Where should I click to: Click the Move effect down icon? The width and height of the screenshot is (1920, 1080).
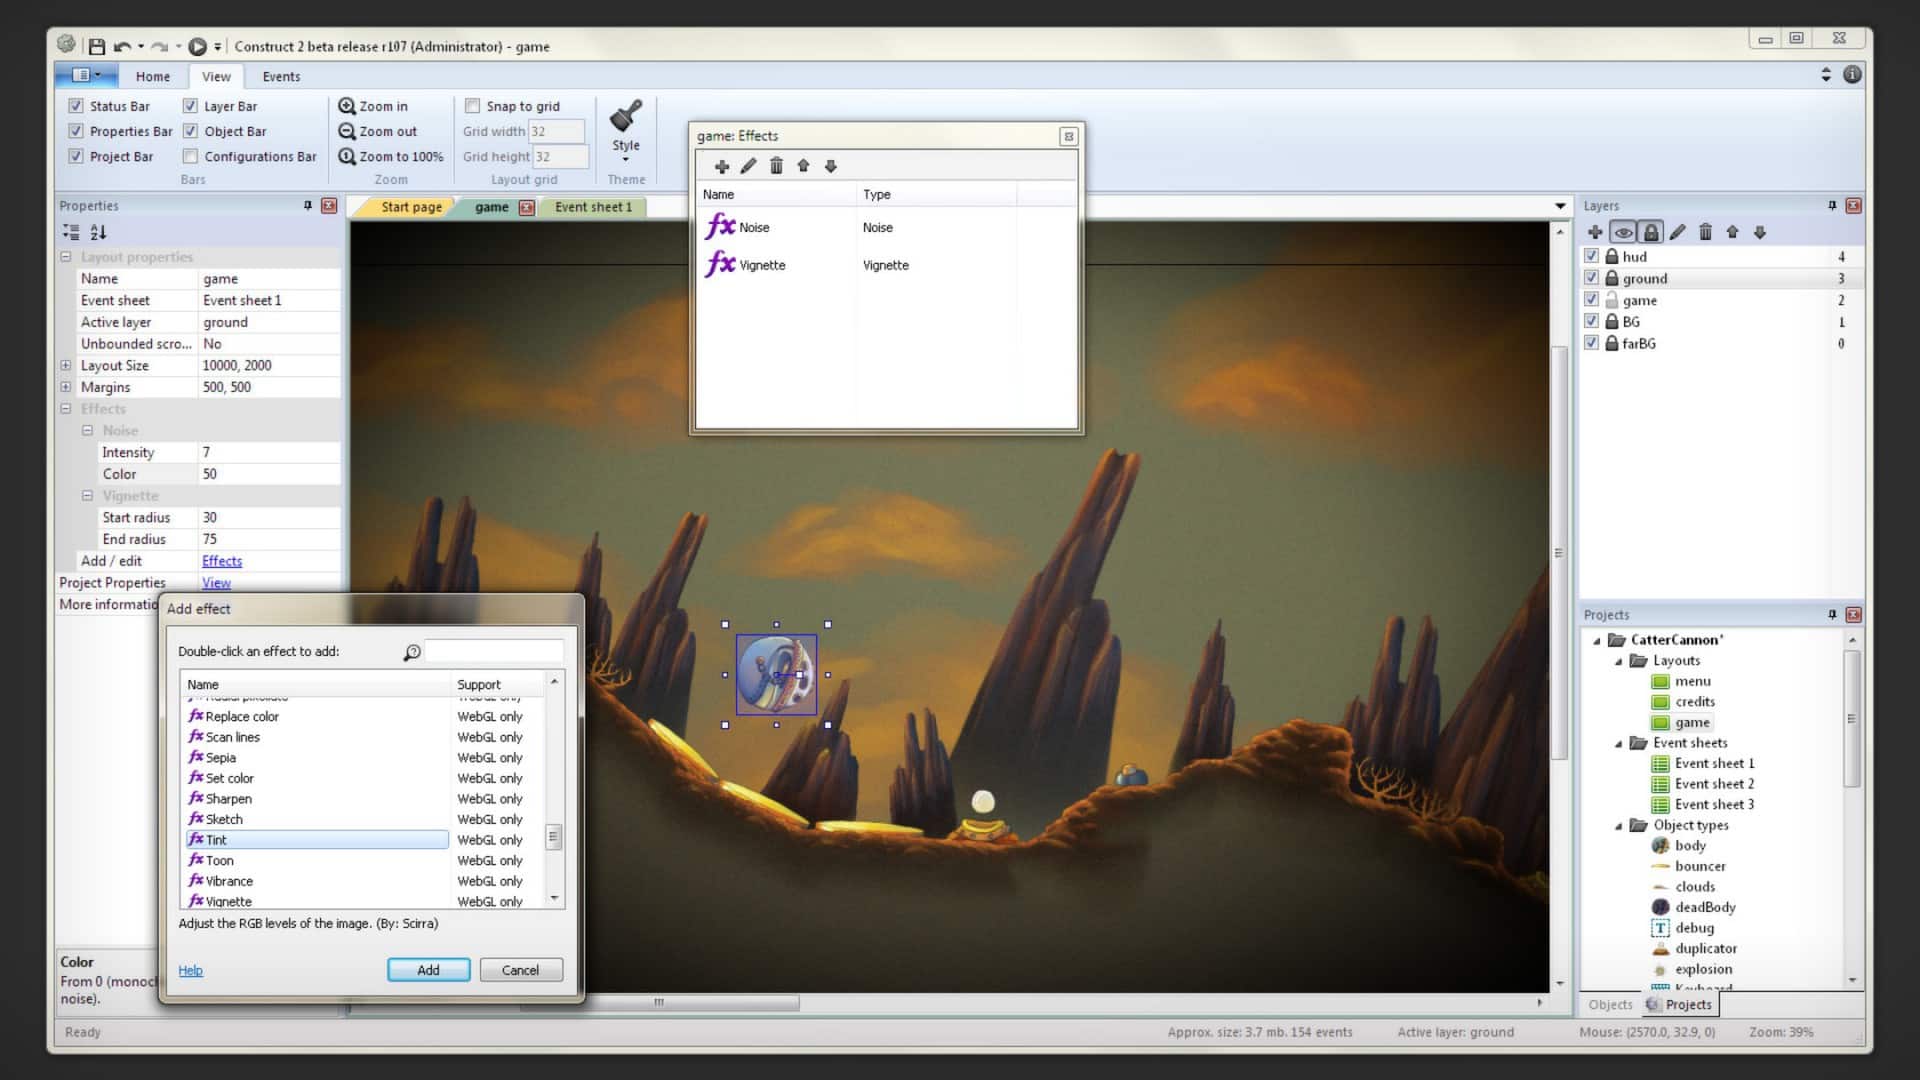829,165
